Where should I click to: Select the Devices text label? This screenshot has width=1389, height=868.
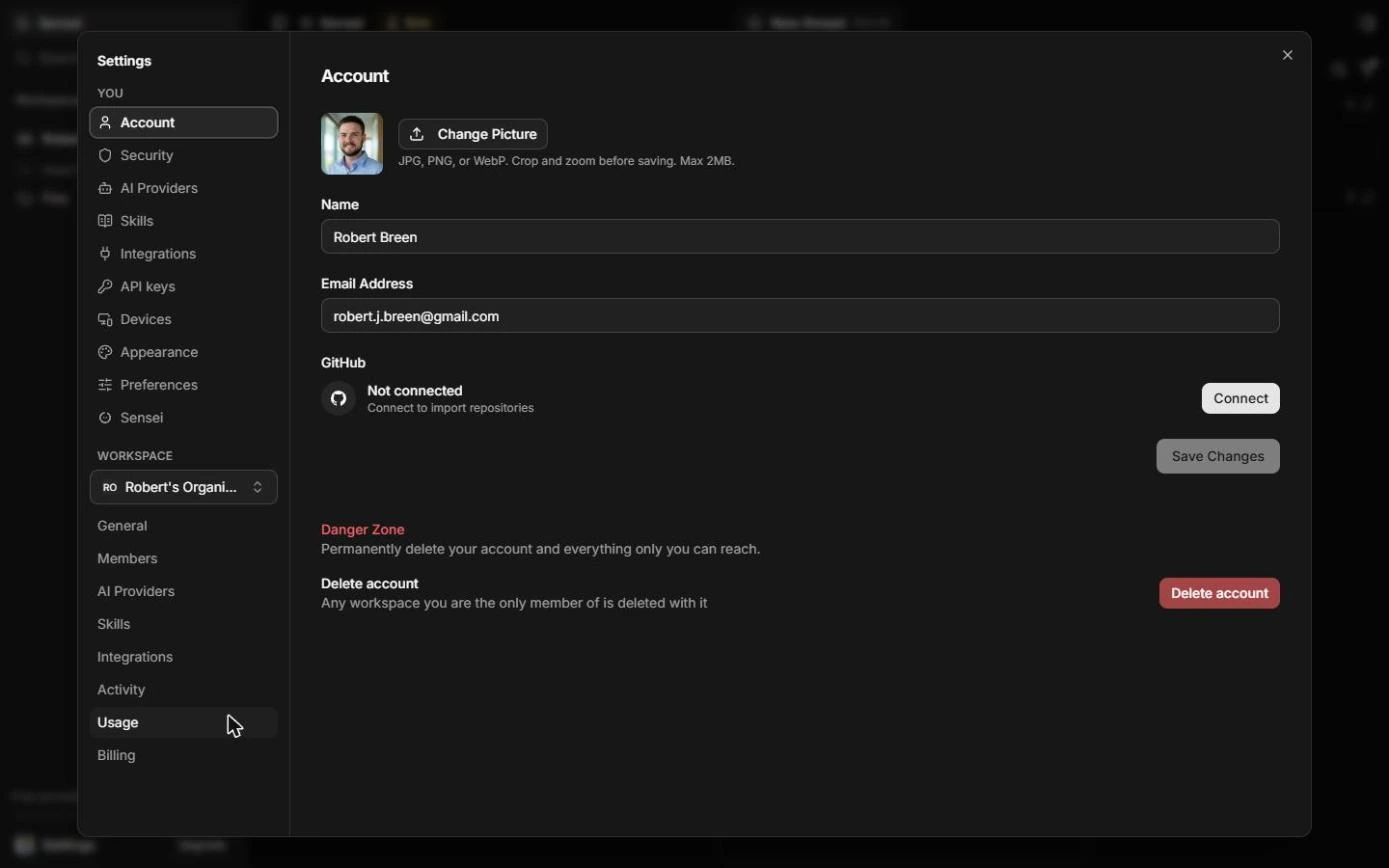point(146,320)
